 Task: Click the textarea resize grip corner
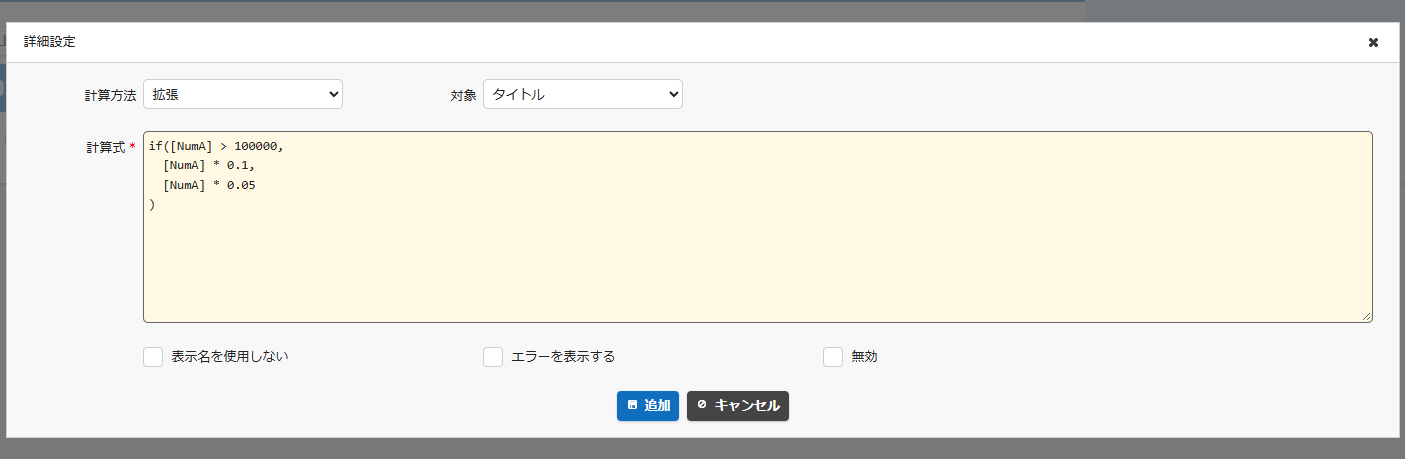[x=1366, y=316]
